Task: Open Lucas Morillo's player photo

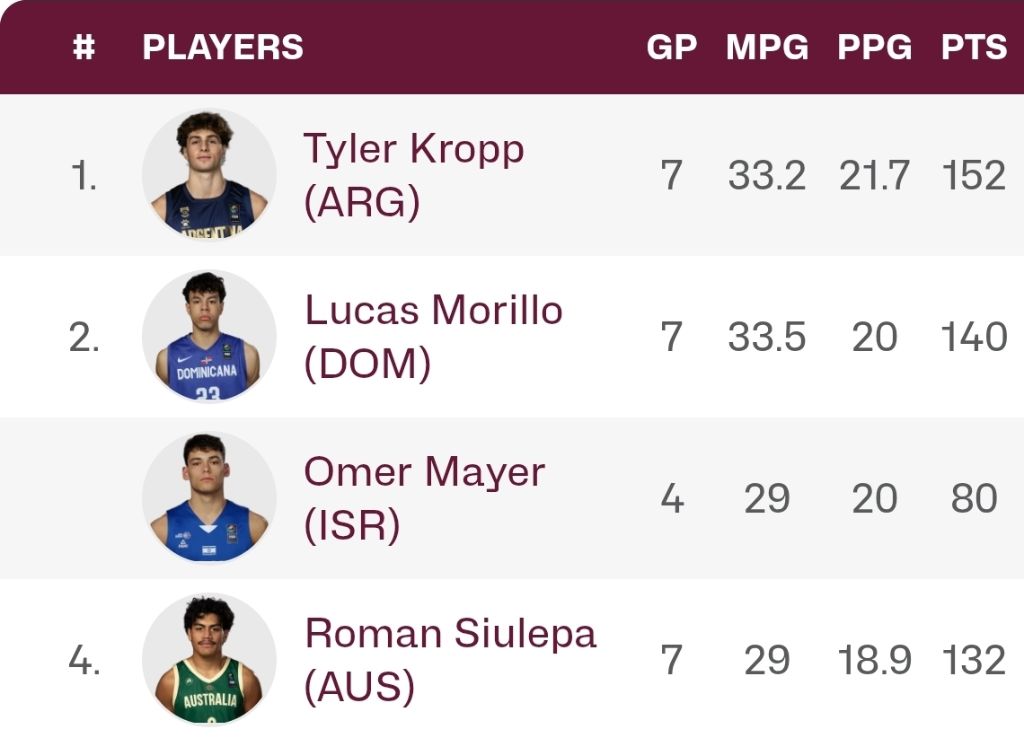Action: (x=209, y=336)
